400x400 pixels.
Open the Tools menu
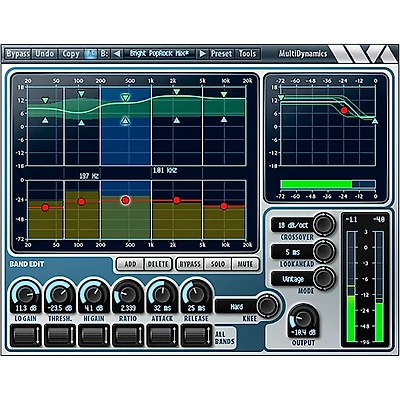(x=247, y=54)
